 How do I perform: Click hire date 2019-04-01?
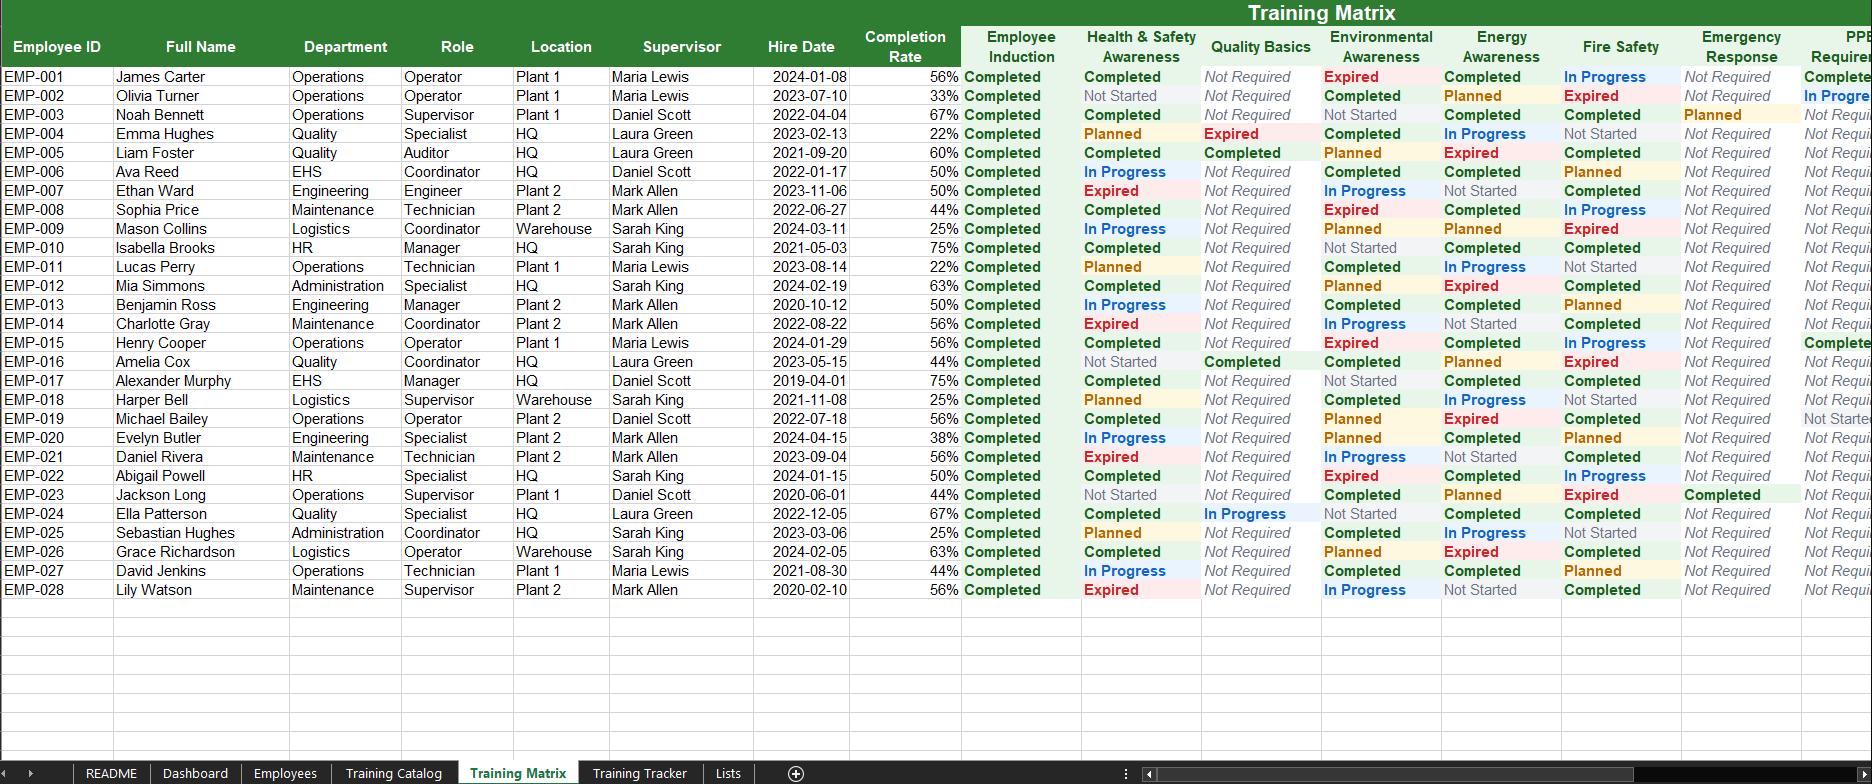[x=801, y=381]
